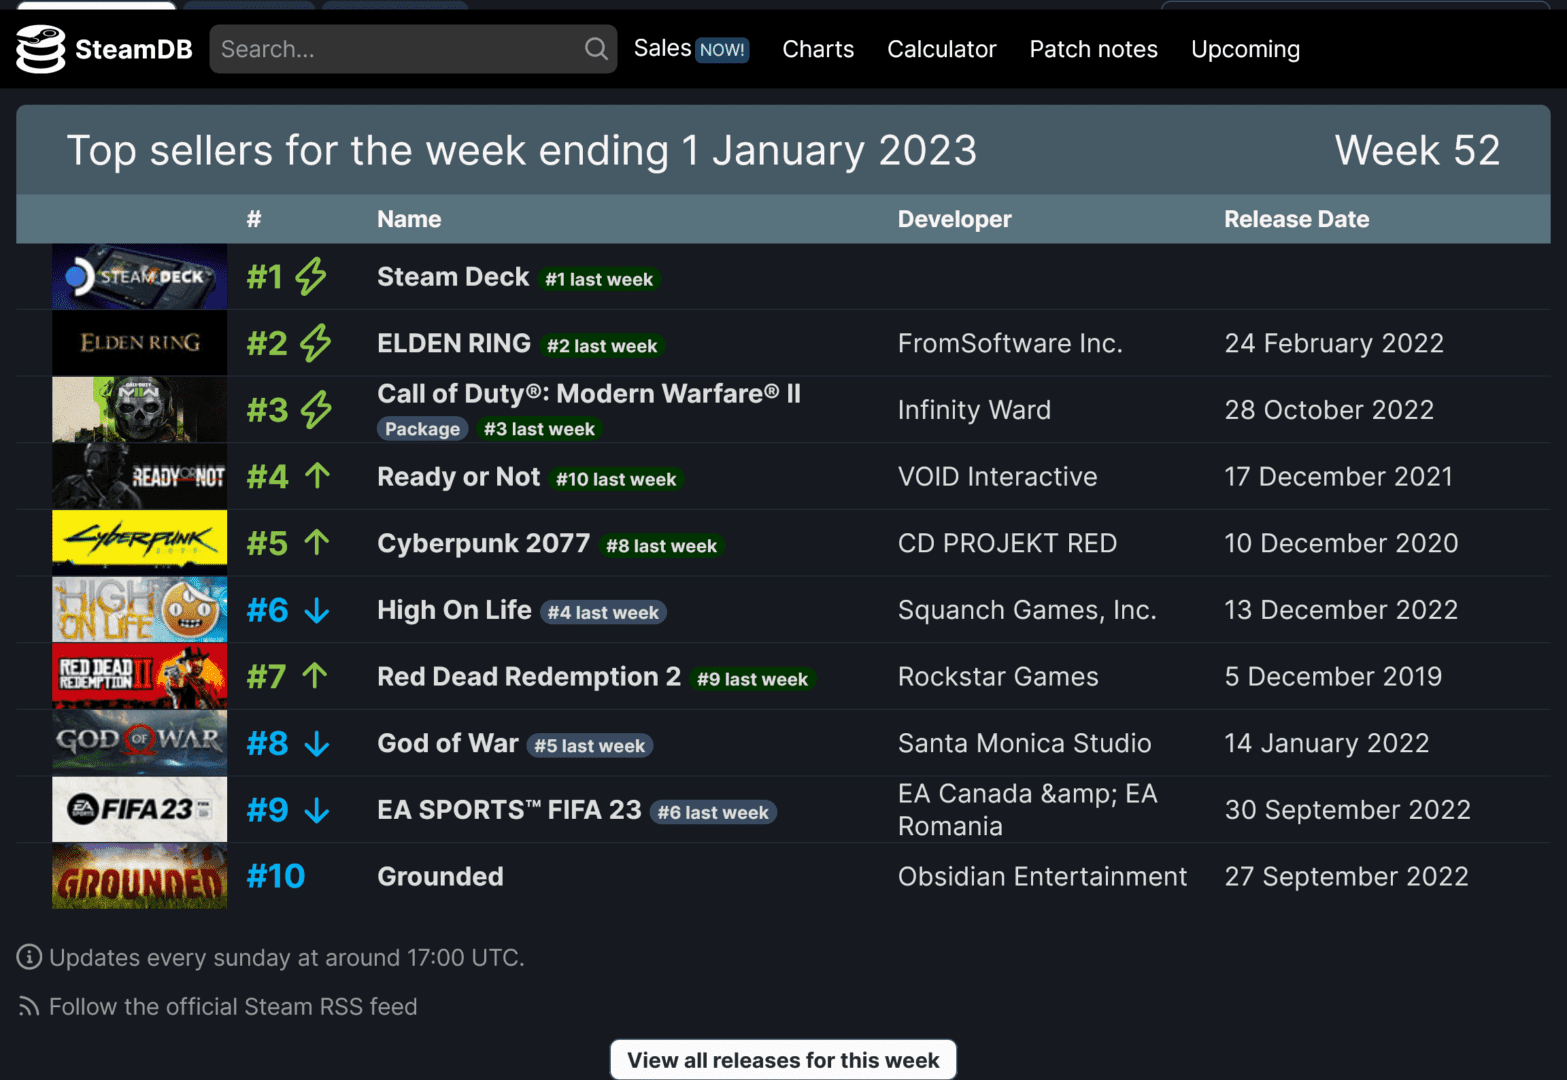Open the High On Life name link
The width and height of the screenshot is (1567, 1080).
pos(454,610)
